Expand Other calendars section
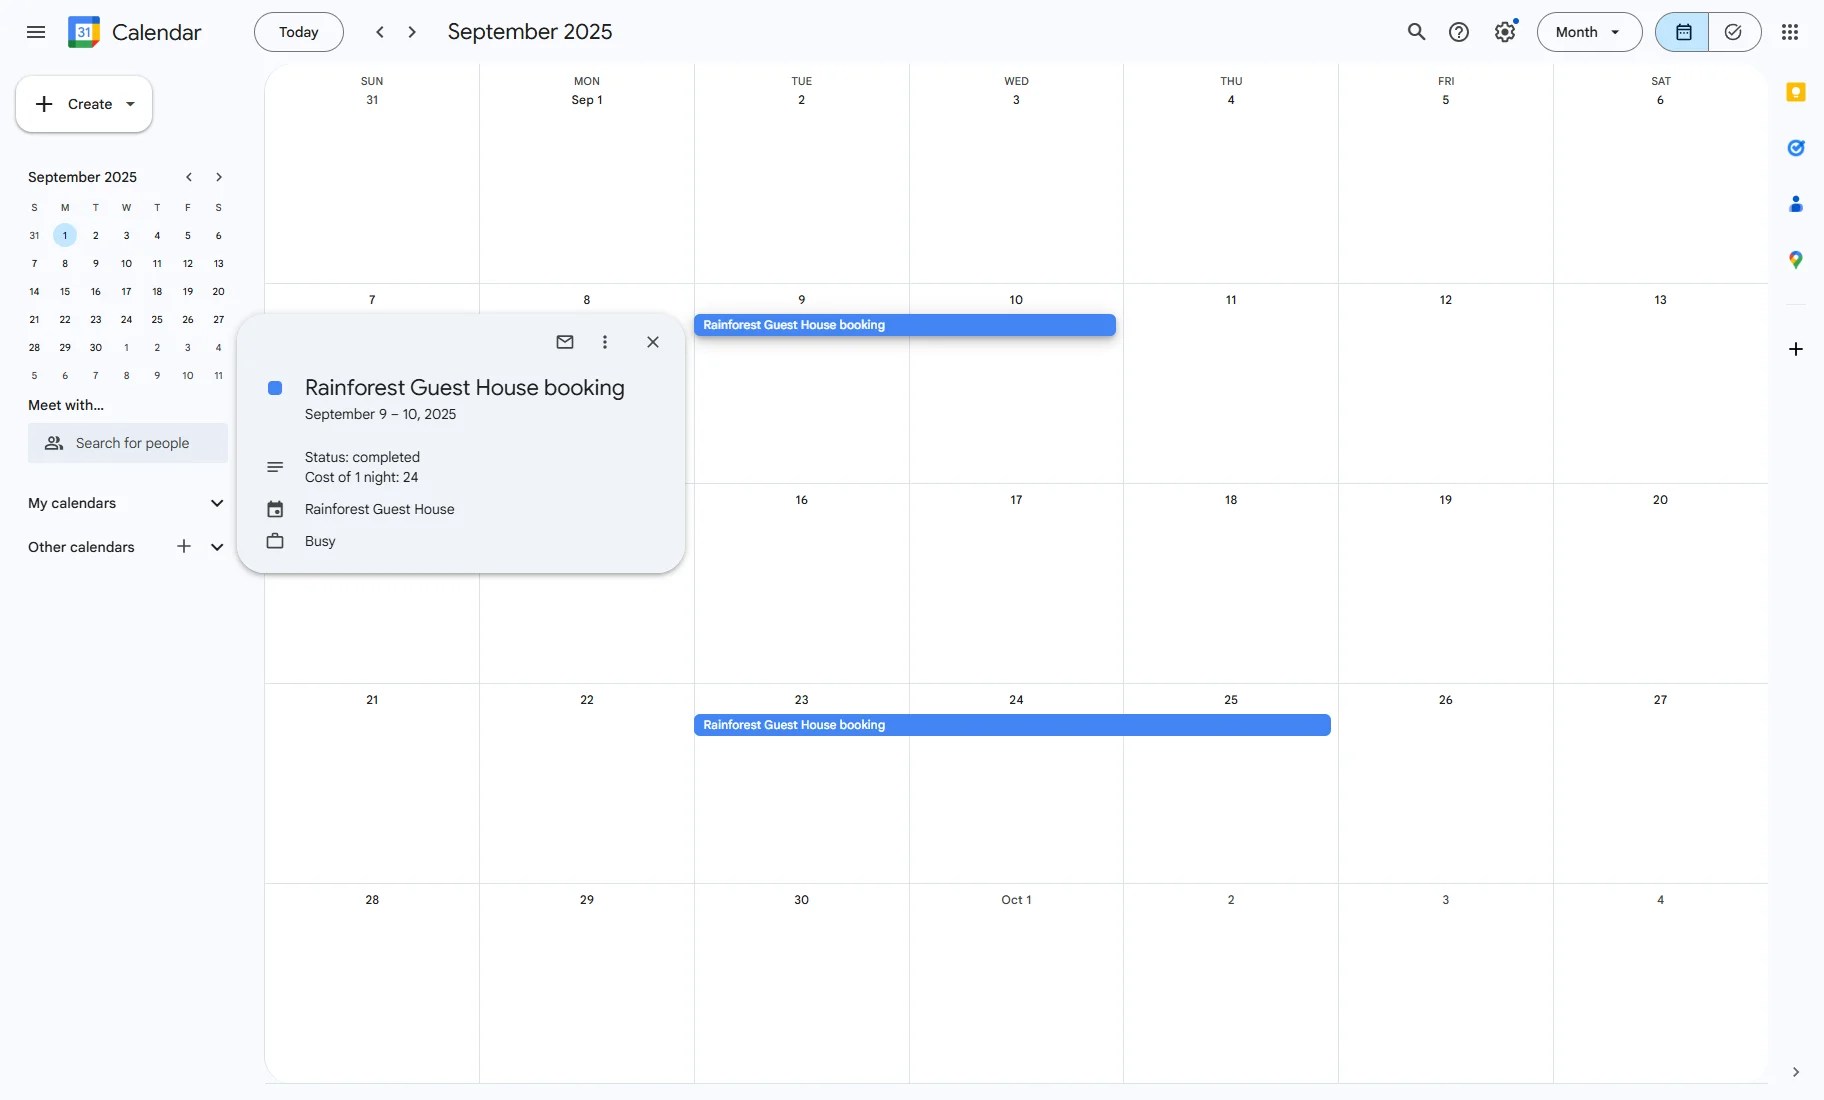The width and height of the screenshot is (1824, 1100). (x=217, y=547)
